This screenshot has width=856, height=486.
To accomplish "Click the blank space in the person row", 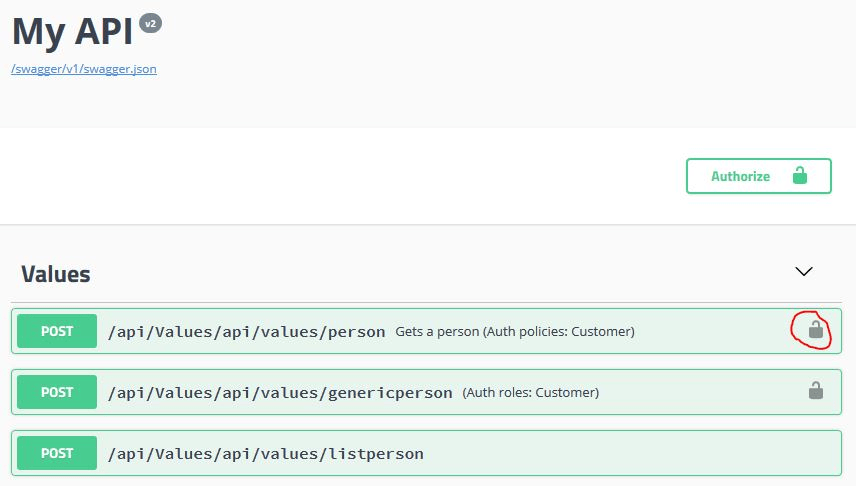I will click(x=712, y=331).
